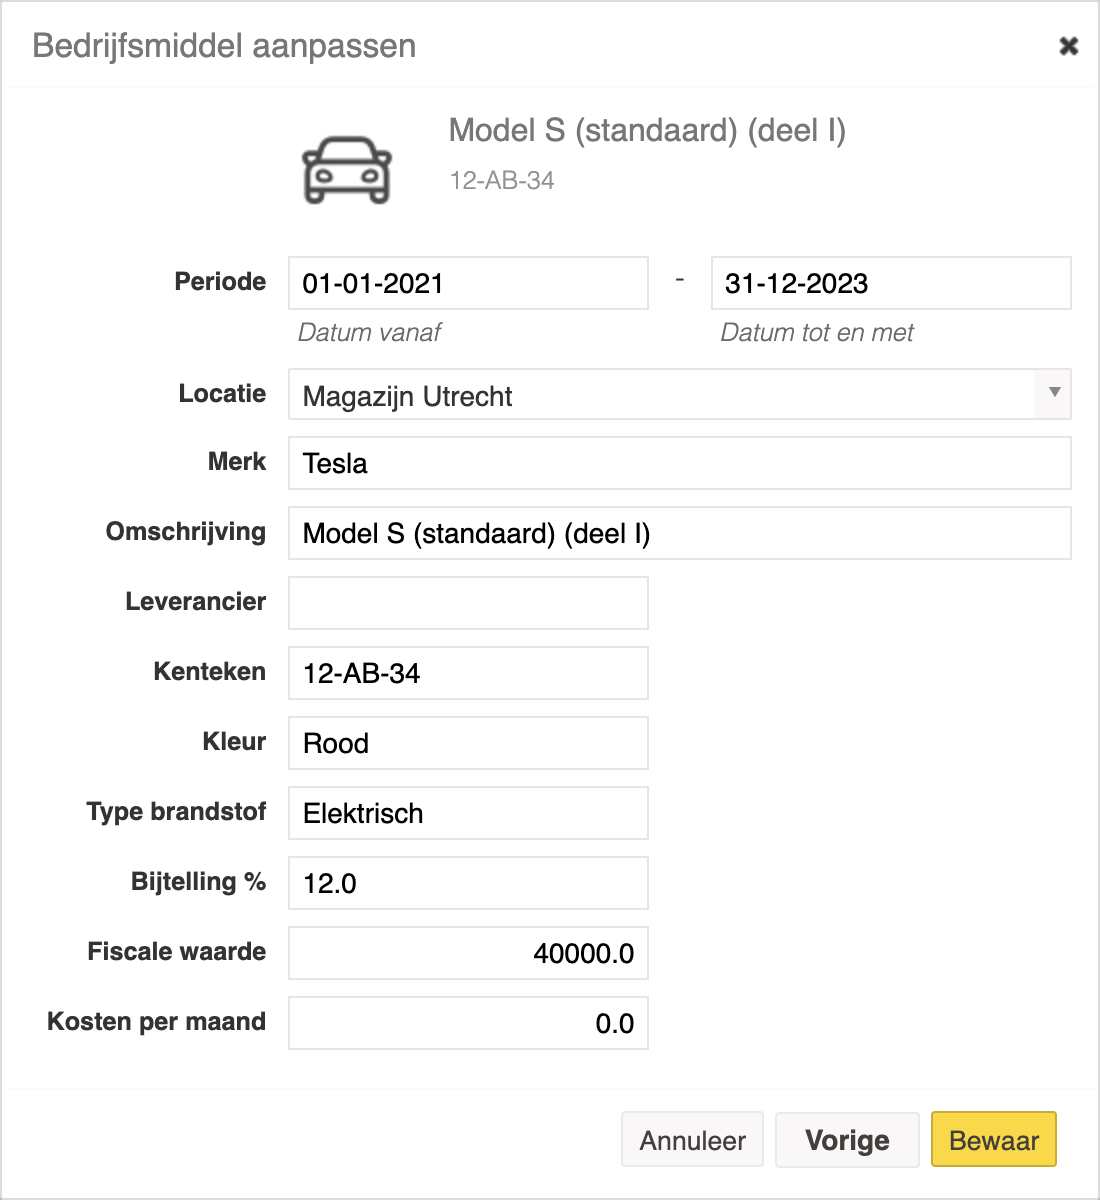Click the Kosten per maand field
1100x1200 pixels.
coord(468,1023)
